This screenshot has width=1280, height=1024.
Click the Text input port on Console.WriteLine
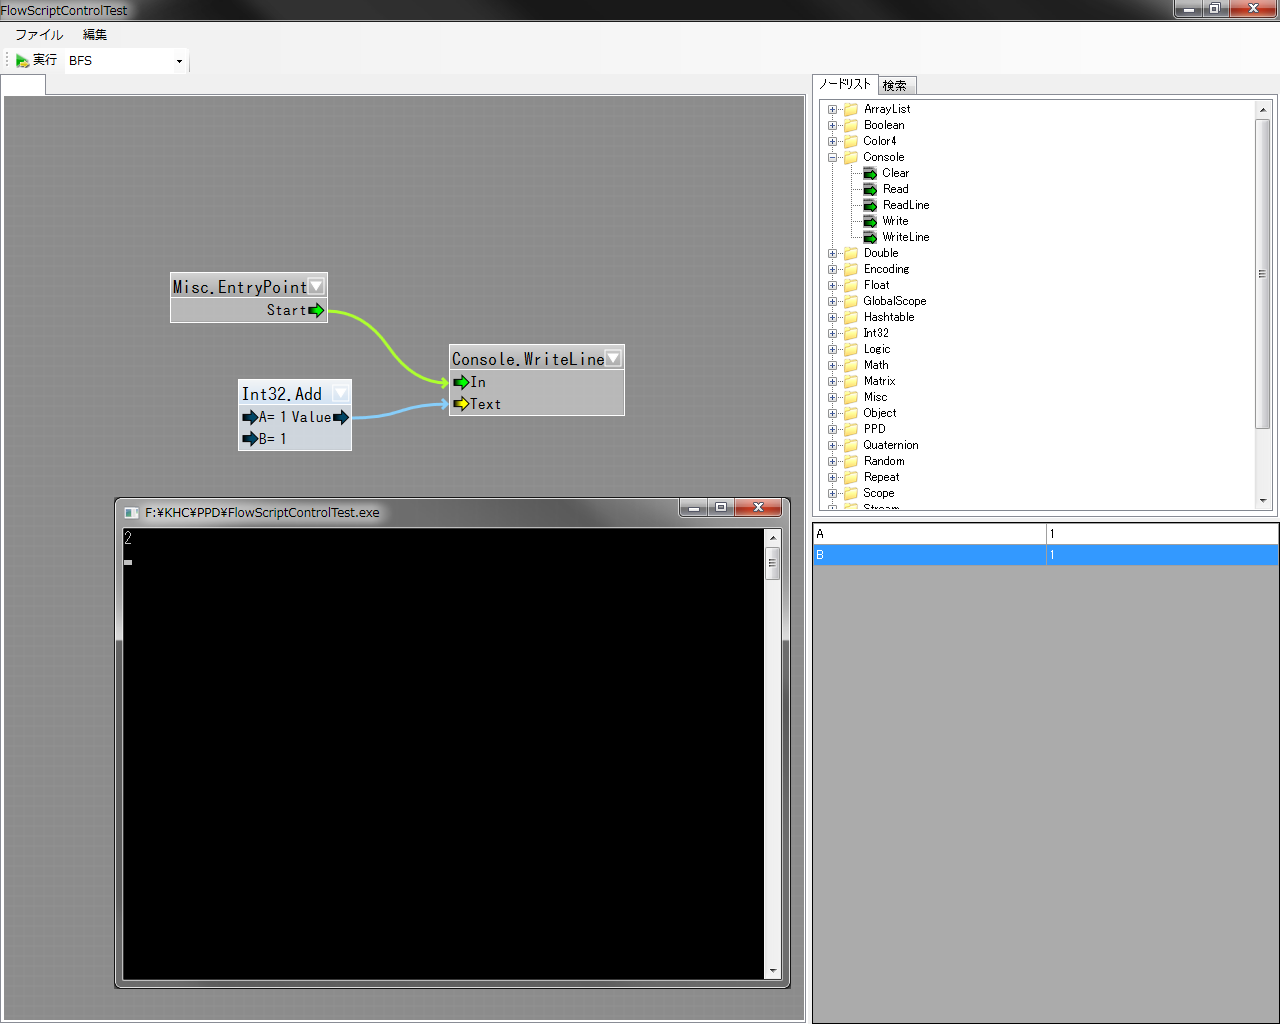click(x=461, y=404)
